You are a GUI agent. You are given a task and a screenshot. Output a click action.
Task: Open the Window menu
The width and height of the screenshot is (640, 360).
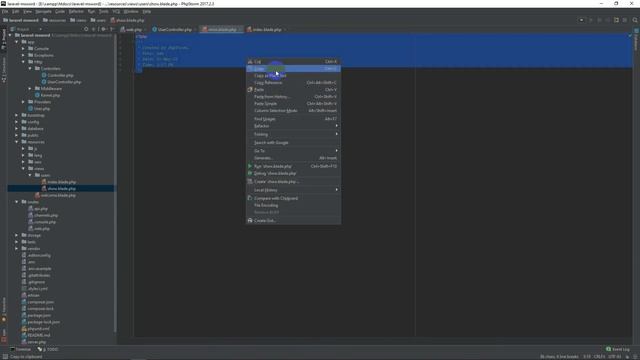coord(131,11)
